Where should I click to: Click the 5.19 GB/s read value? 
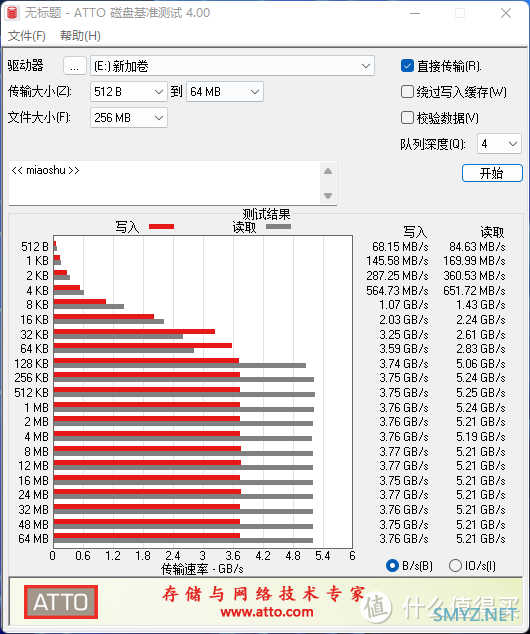tap(481, 437)
